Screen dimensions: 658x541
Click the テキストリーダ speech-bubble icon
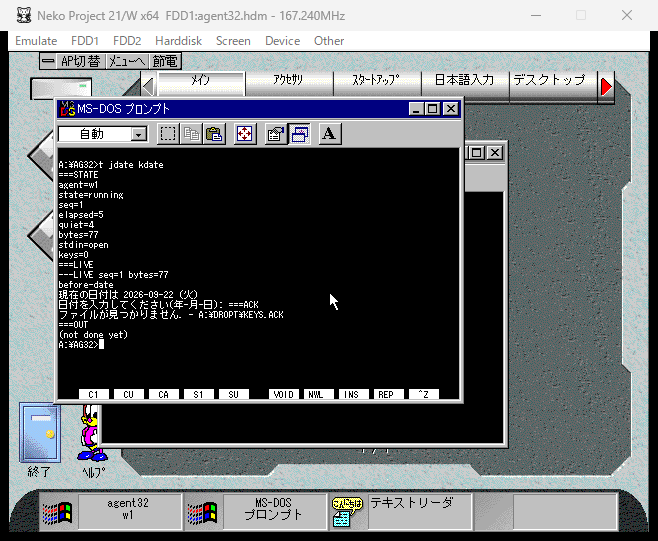pyautogui.click(x=347, y=512)
